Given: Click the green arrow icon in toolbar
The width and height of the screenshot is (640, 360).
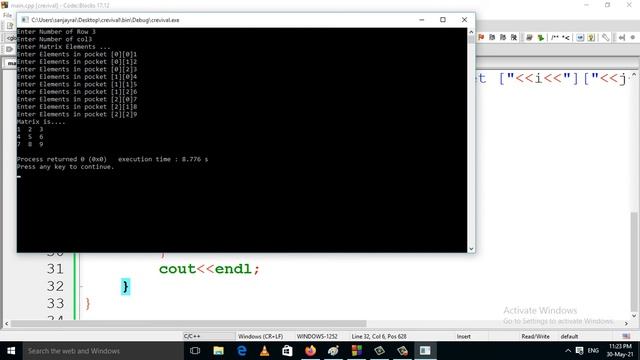Looking at the screenshot, I should tap(541, 38).
